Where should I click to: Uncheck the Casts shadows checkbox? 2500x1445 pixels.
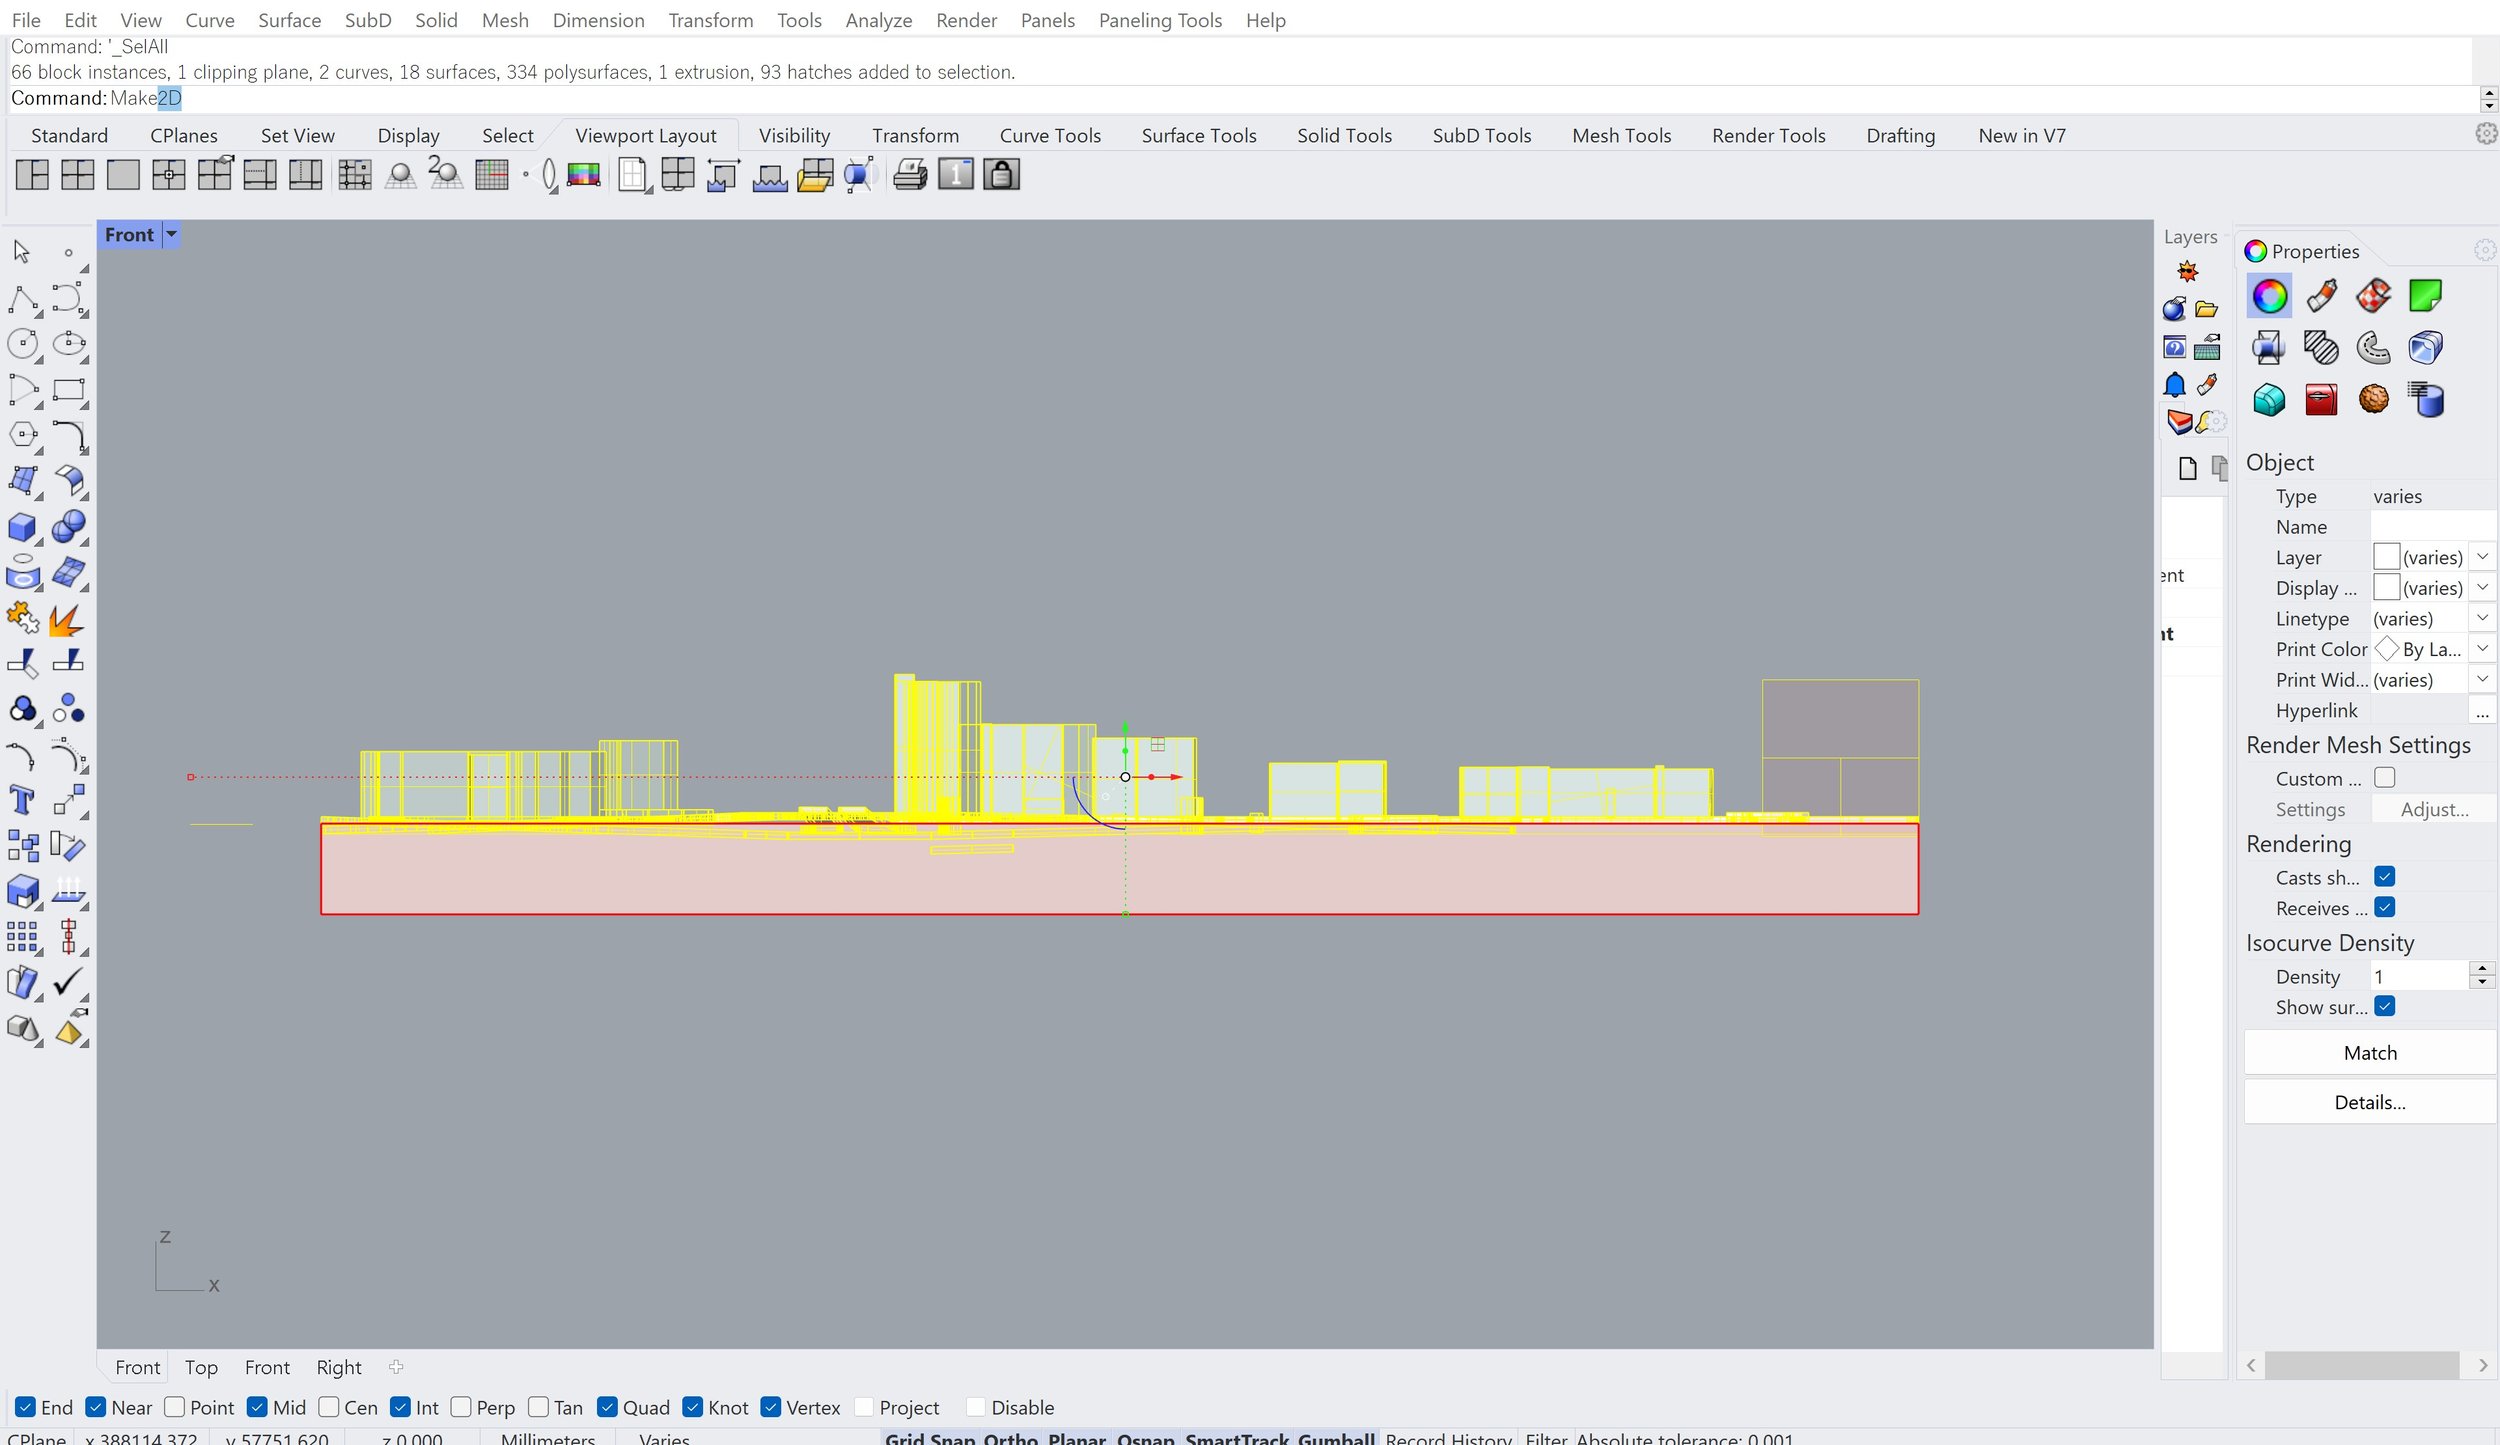pos(2385,876)
